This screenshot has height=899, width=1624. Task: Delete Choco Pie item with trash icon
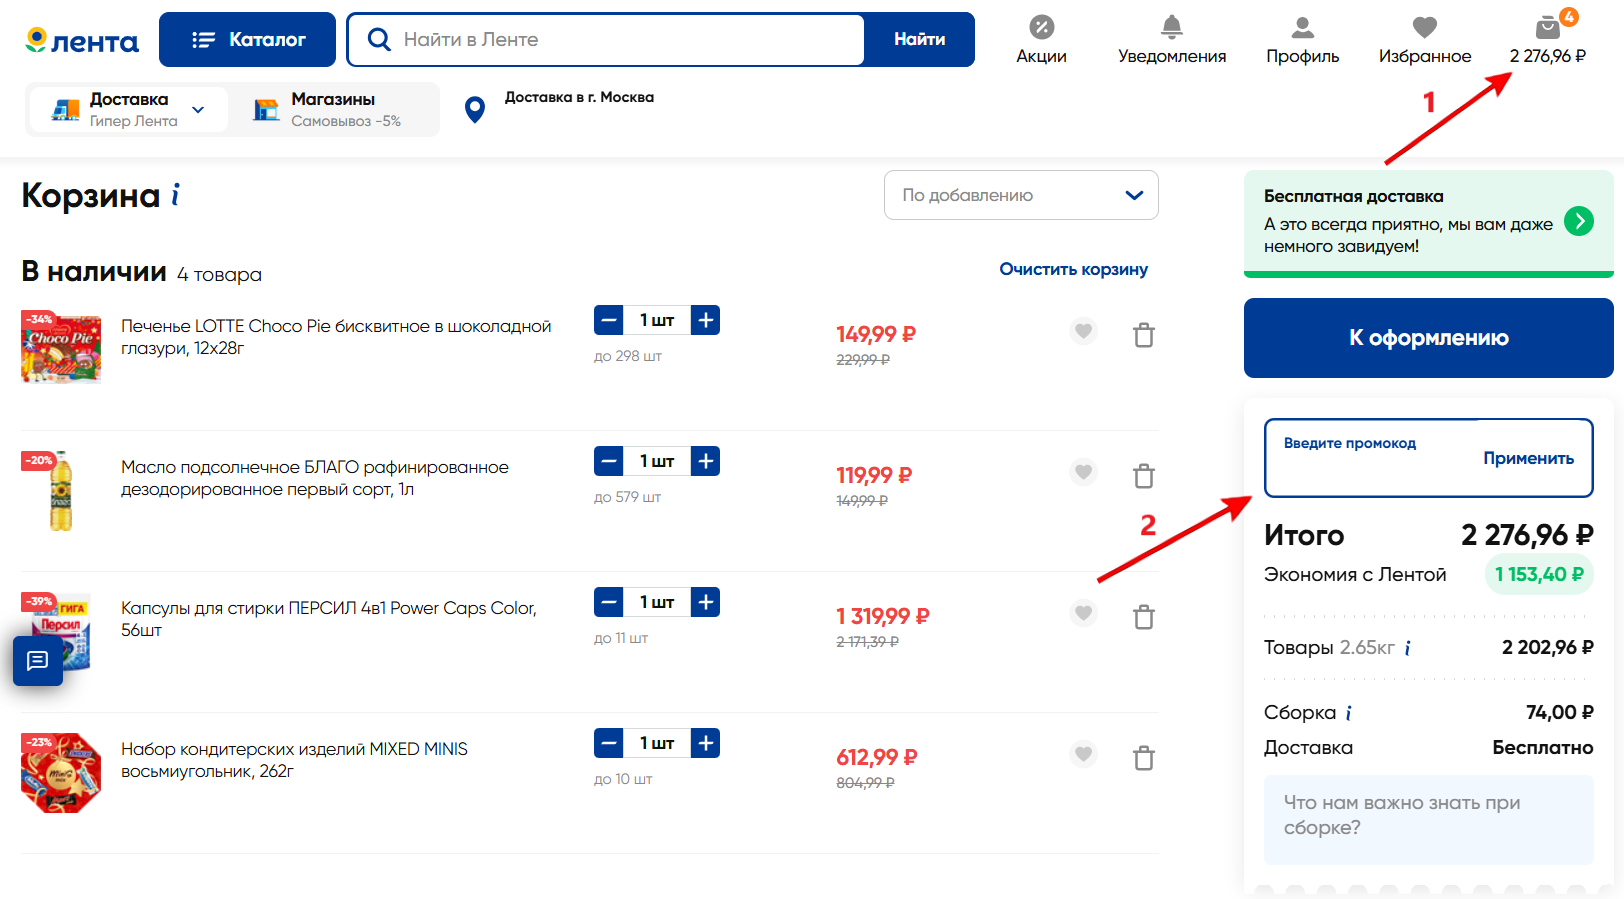point(1144,335)
